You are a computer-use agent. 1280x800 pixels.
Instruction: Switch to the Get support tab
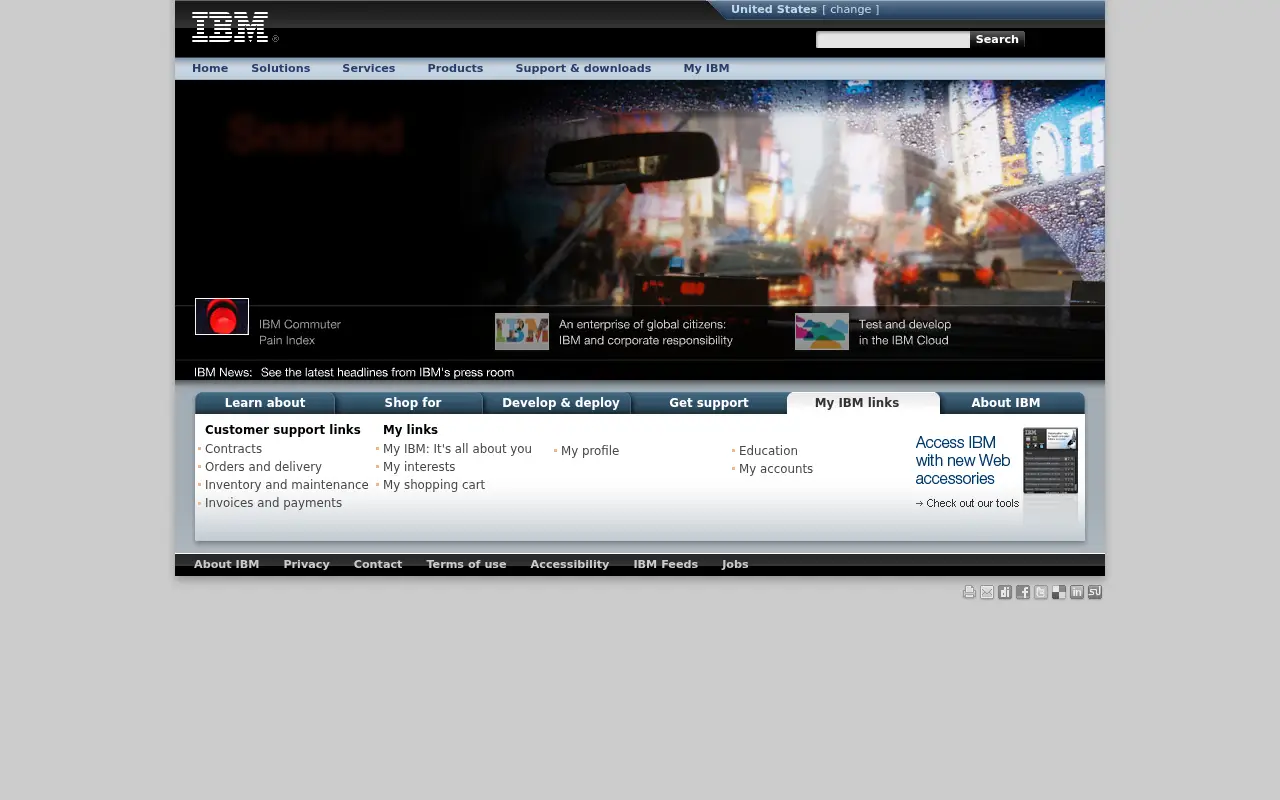(709, 403)
